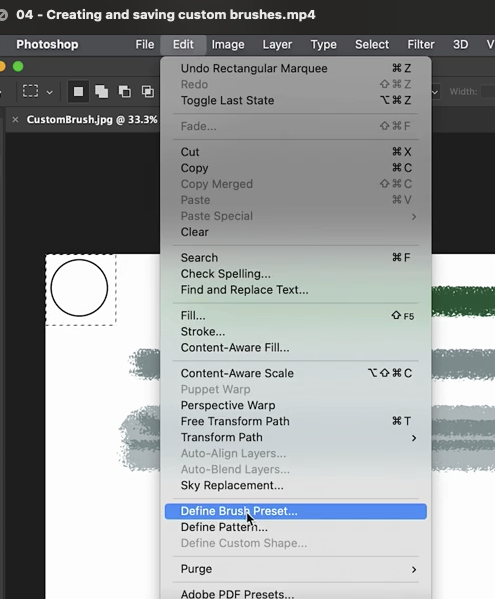Open the Select menu
This screenshot has height=599, width=495.
tap(372, 44)
